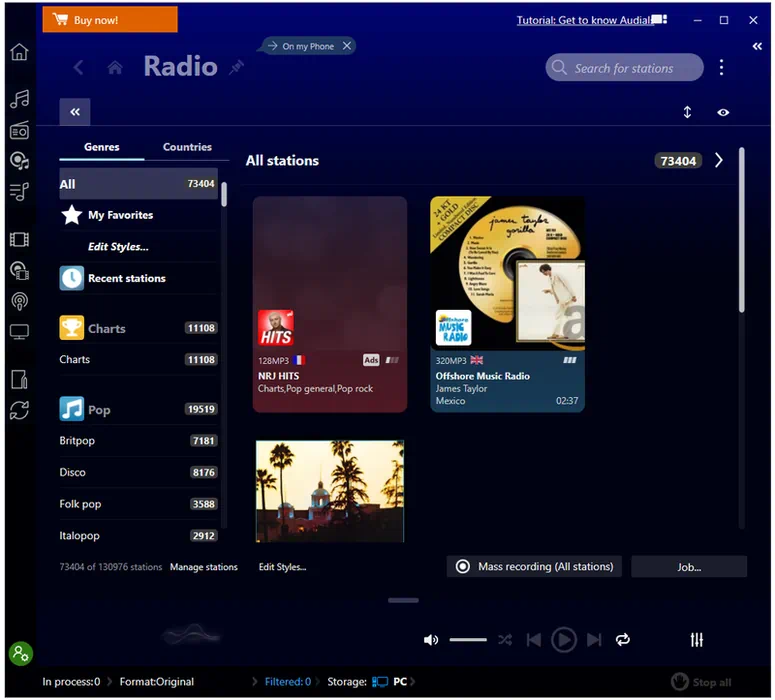Open the devices icon in sidebar
This screenshot has height=700, width=775.
[x=19, y=379]
